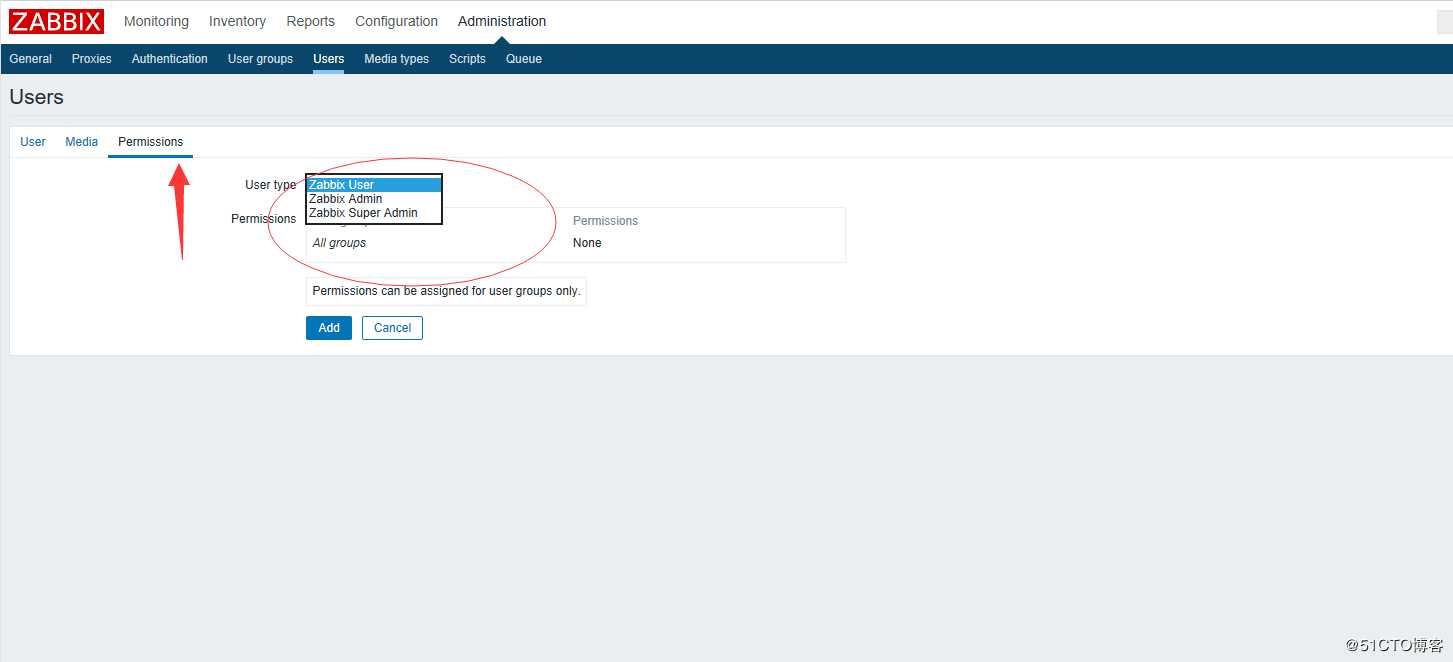Select Zabbix User option in dropdown
Viewport: 1453px width, 662px height.
(x=374, y=185)
